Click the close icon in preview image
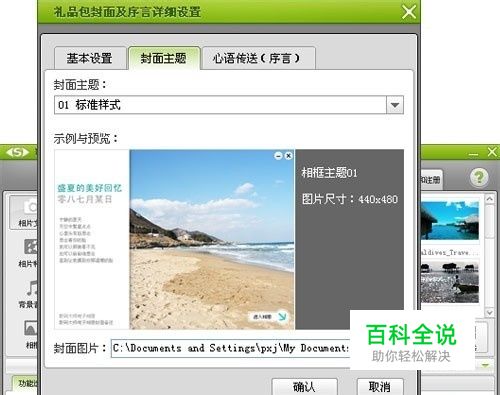Viewport: 500px width, 395px height. tap(289, 156)
